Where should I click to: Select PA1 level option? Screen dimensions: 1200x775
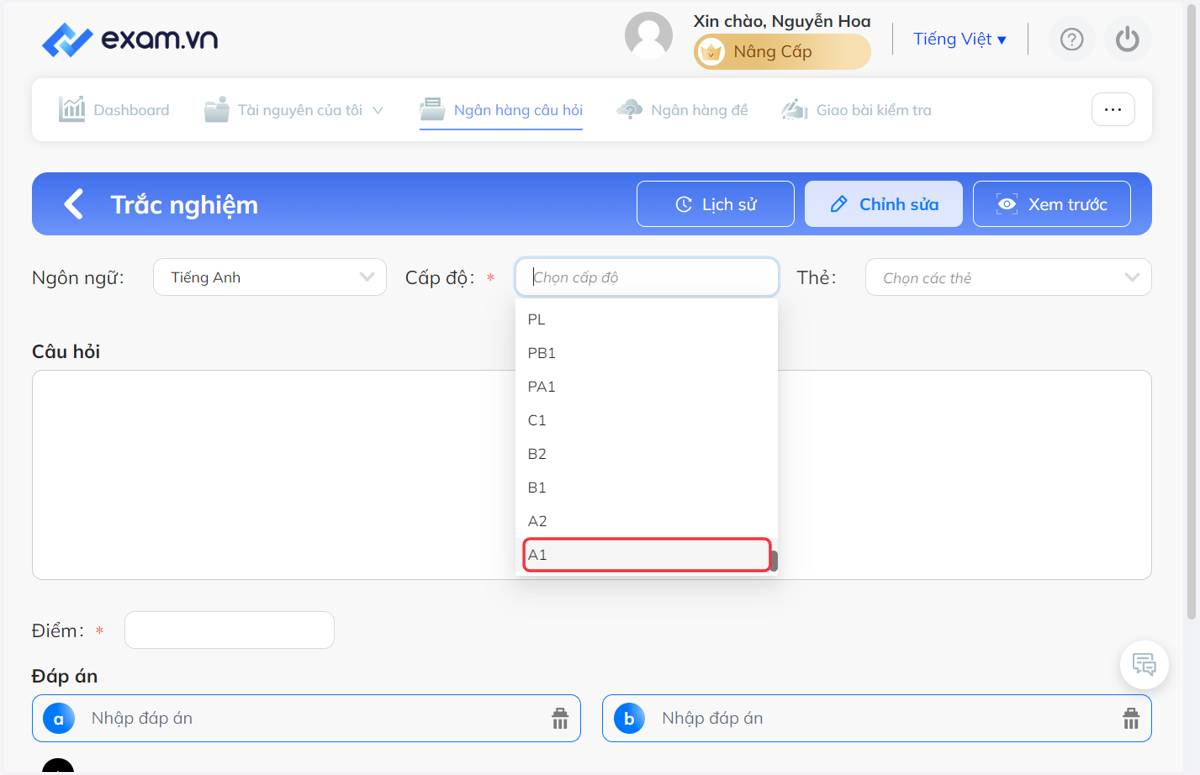tap(647, 387)
